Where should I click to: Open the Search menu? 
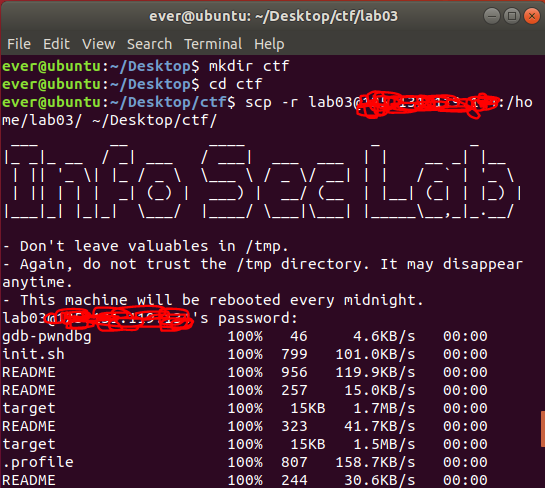[149, 44]
